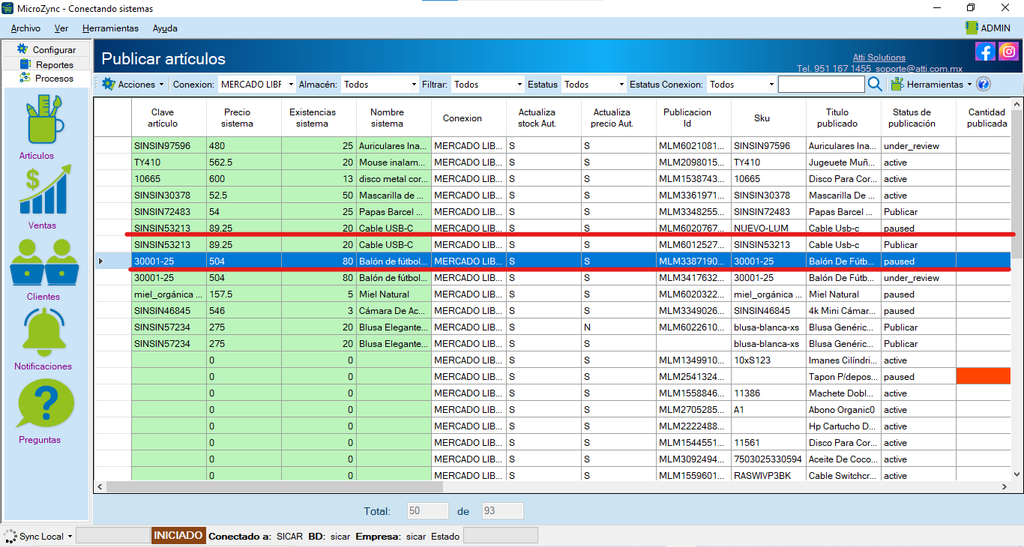The height and width of the screenshot is (547, 1024).
Task: Click the ADMIN user icon
Action: pyautogui.click(x=972, y=27)
